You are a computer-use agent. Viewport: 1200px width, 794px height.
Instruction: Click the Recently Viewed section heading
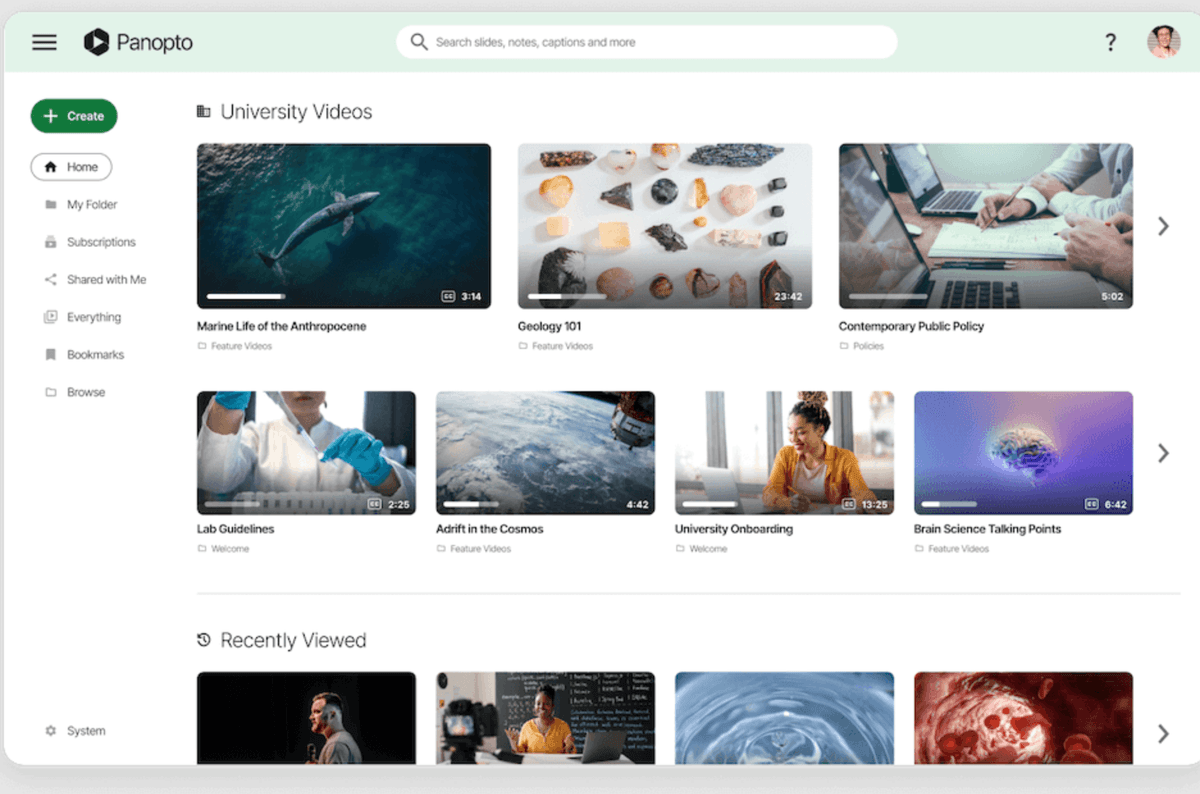(293, 640)
